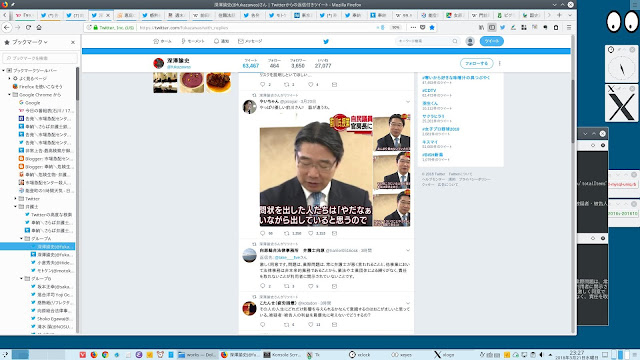This screenshot has width=640, height=360.
Task: Open more options dots beside follow button
Action: (x=500, y=63)
